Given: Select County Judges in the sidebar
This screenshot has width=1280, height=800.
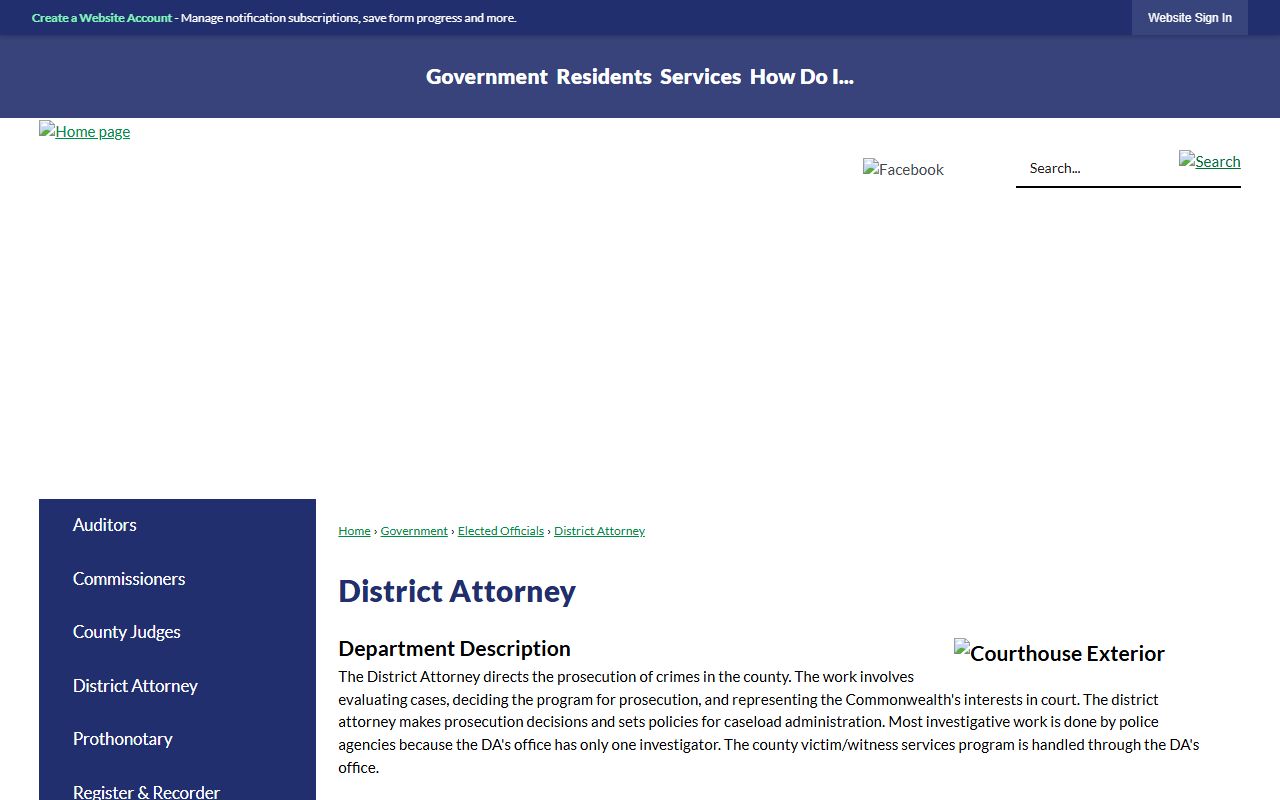Looking at the screenshot, I should coord(177,632).
